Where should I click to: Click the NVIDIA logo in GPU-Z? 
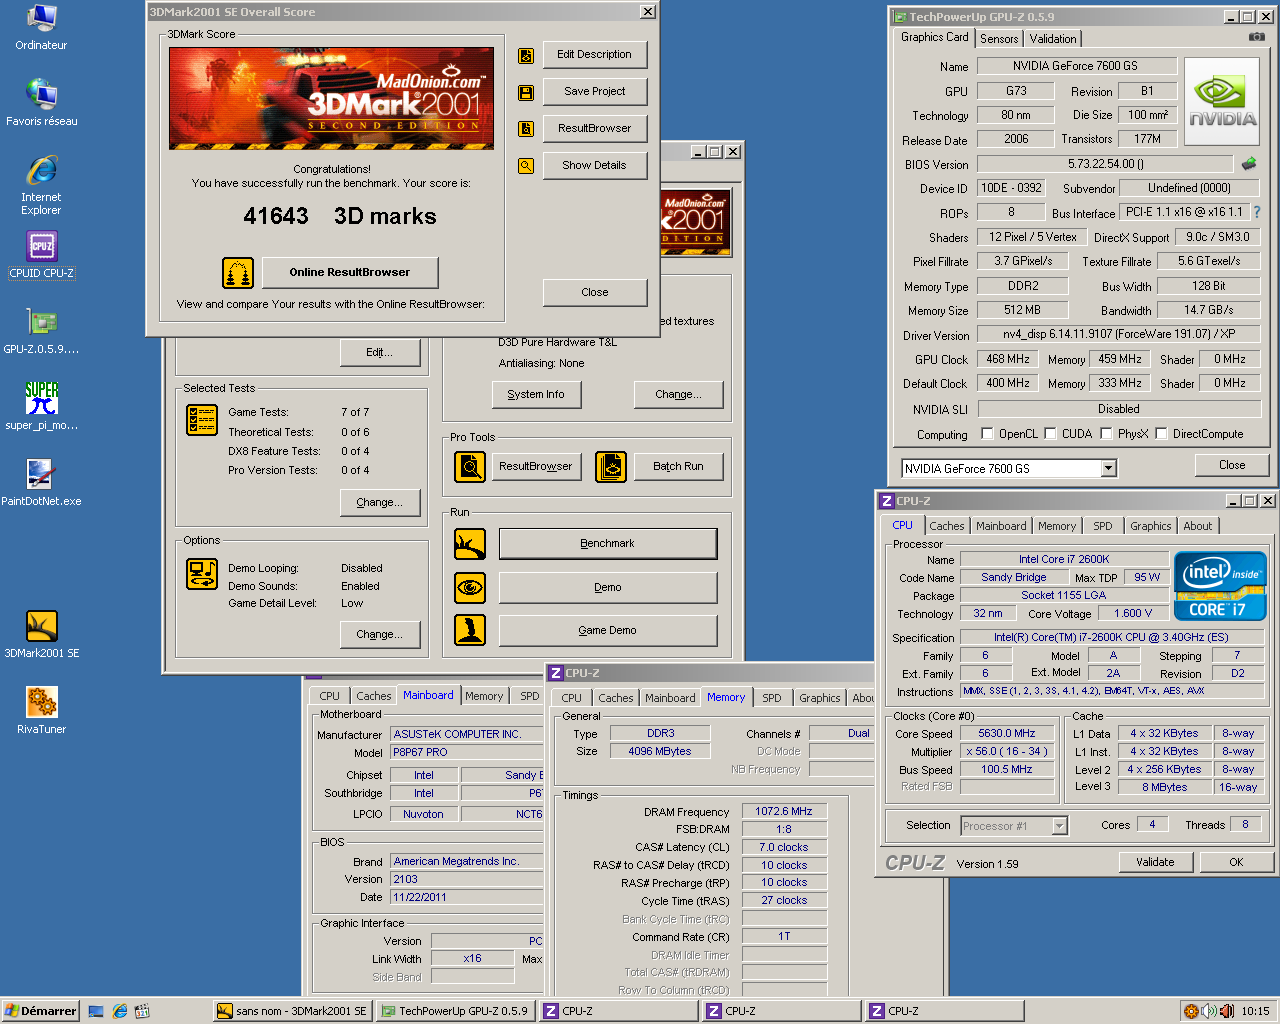click(1222, 102)
